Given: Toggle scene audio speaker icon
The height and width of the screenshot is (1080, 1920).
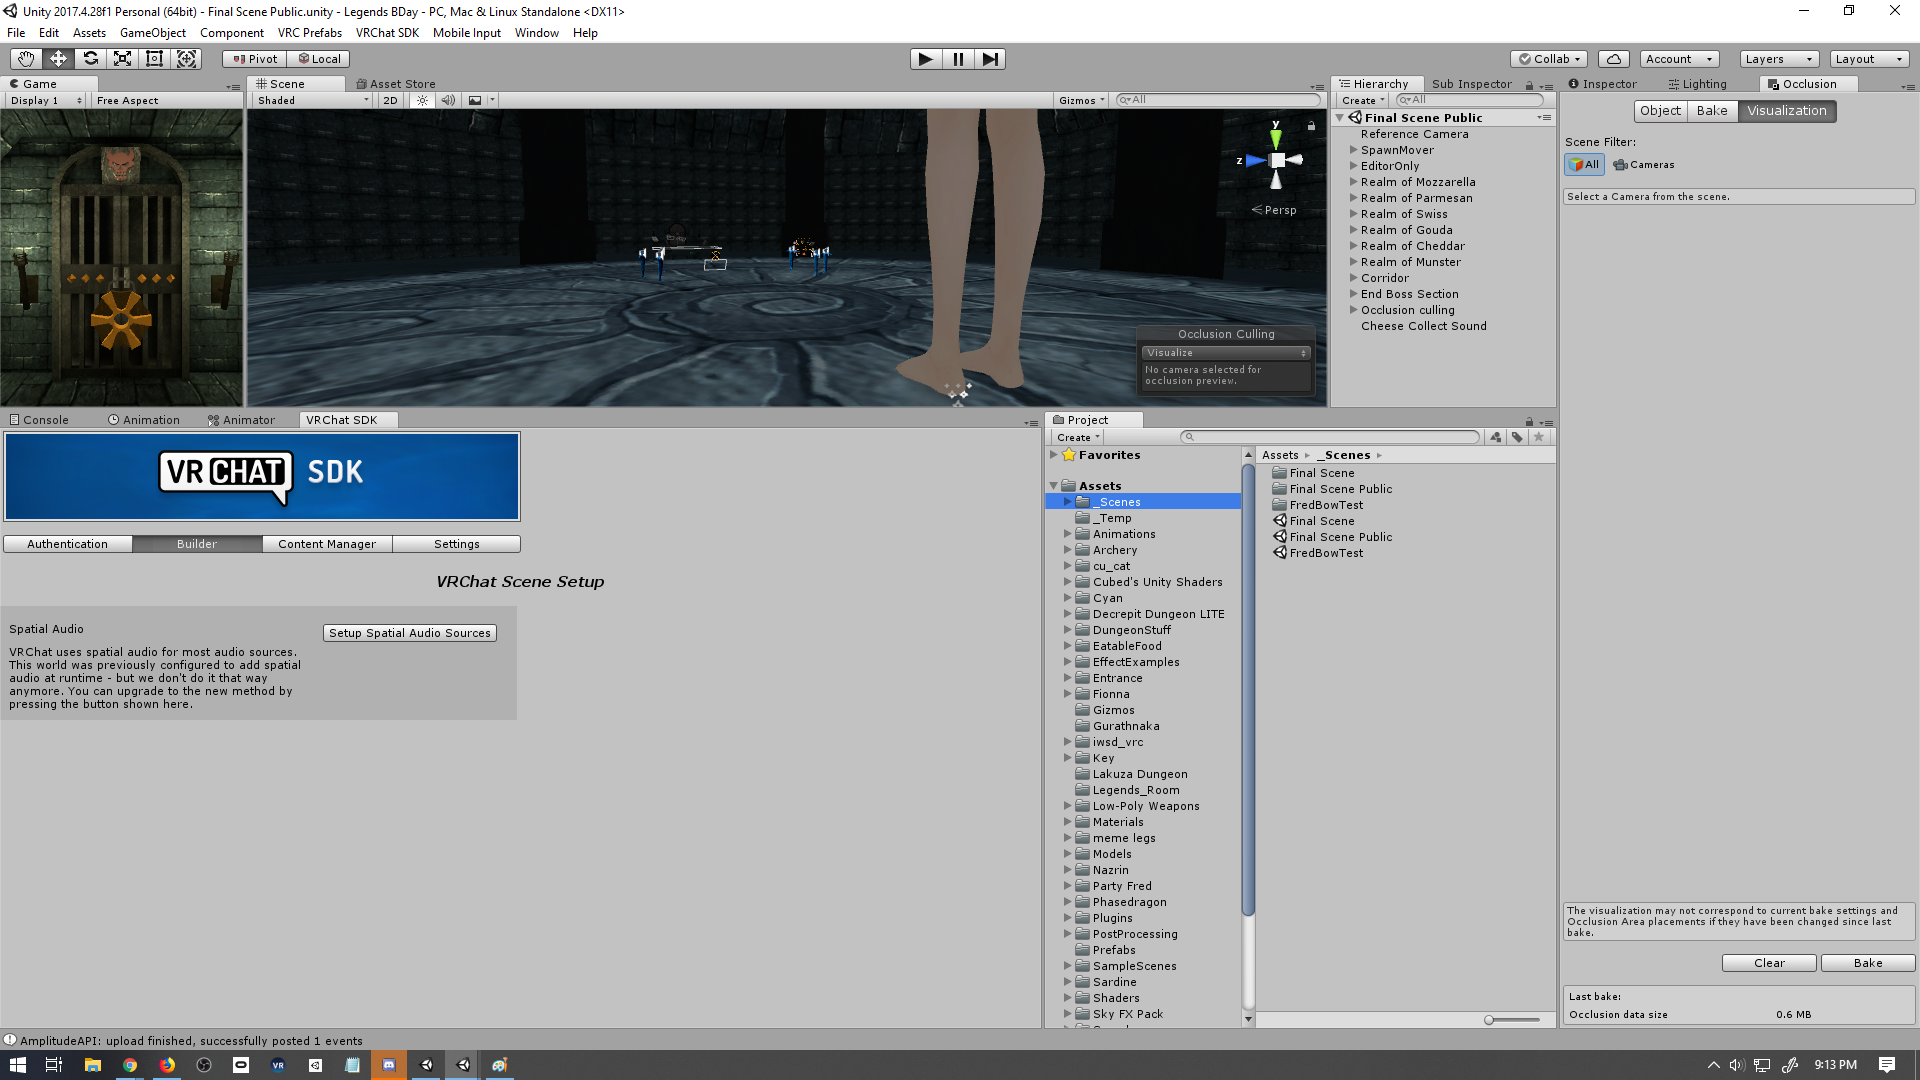Looking at the screenshot, I should click(x=448, y=100).
